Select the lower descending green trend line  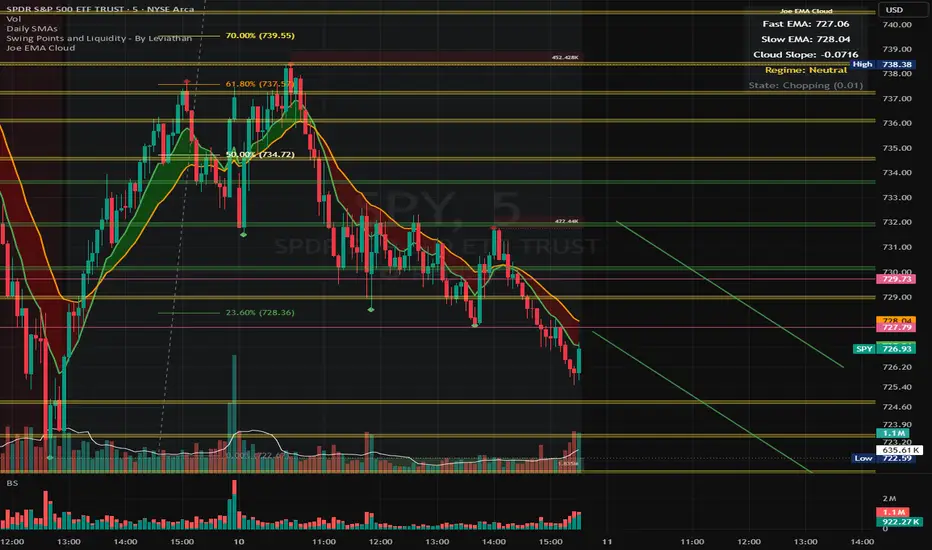(x=702, y=402)
